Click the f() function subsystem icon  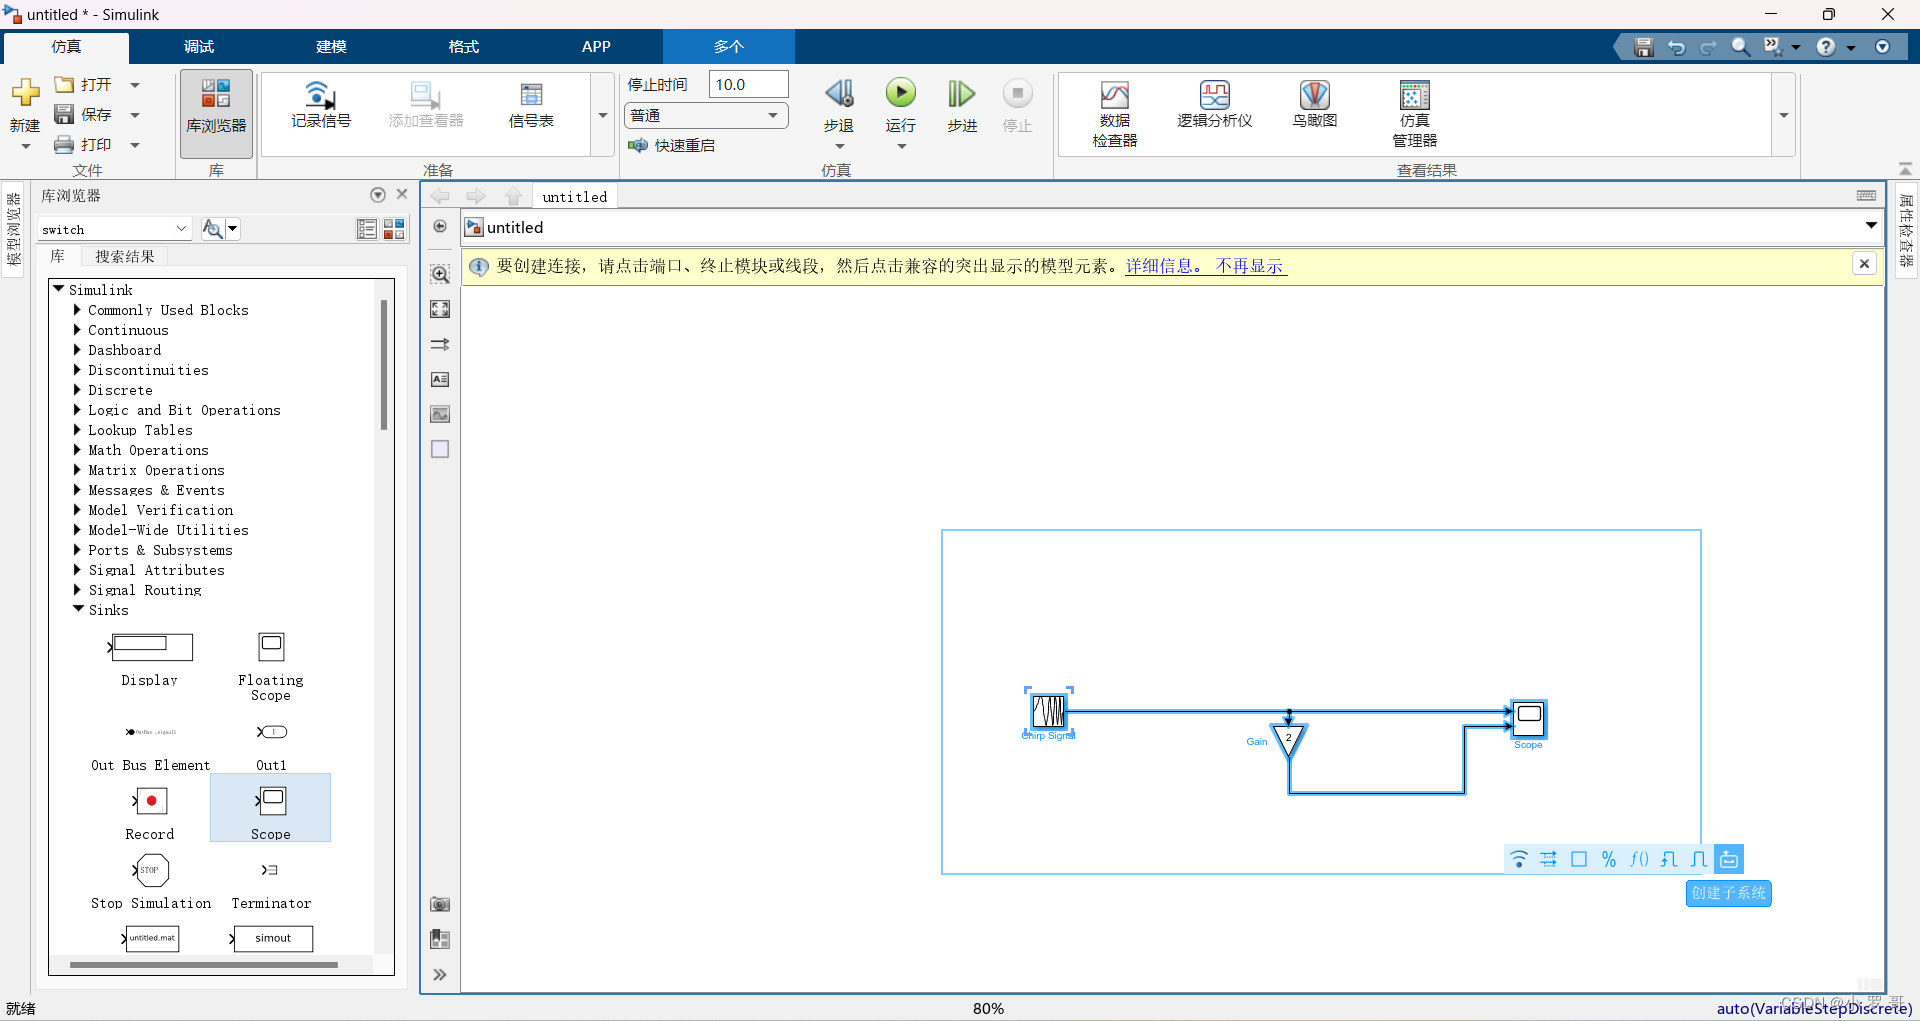1638,859
